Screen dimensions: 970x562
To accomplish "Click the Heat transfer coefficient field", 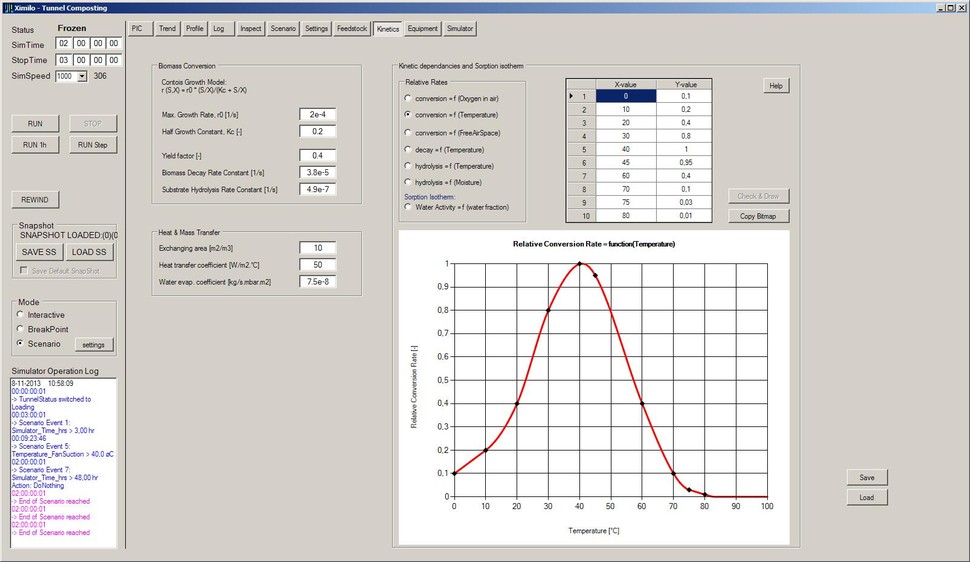I will (x=317, y=264).
